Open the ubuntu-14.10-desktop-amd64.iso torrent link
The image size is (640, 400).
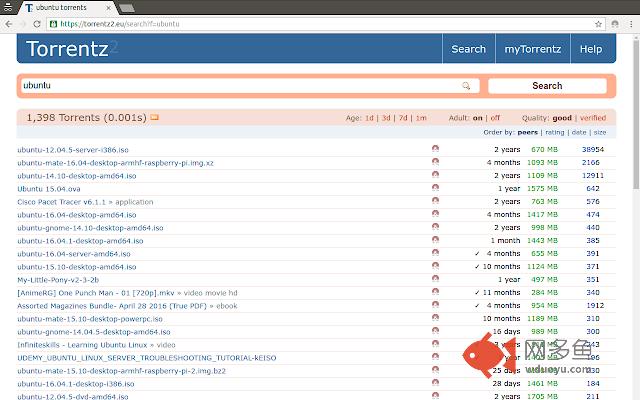coord(77,176)
